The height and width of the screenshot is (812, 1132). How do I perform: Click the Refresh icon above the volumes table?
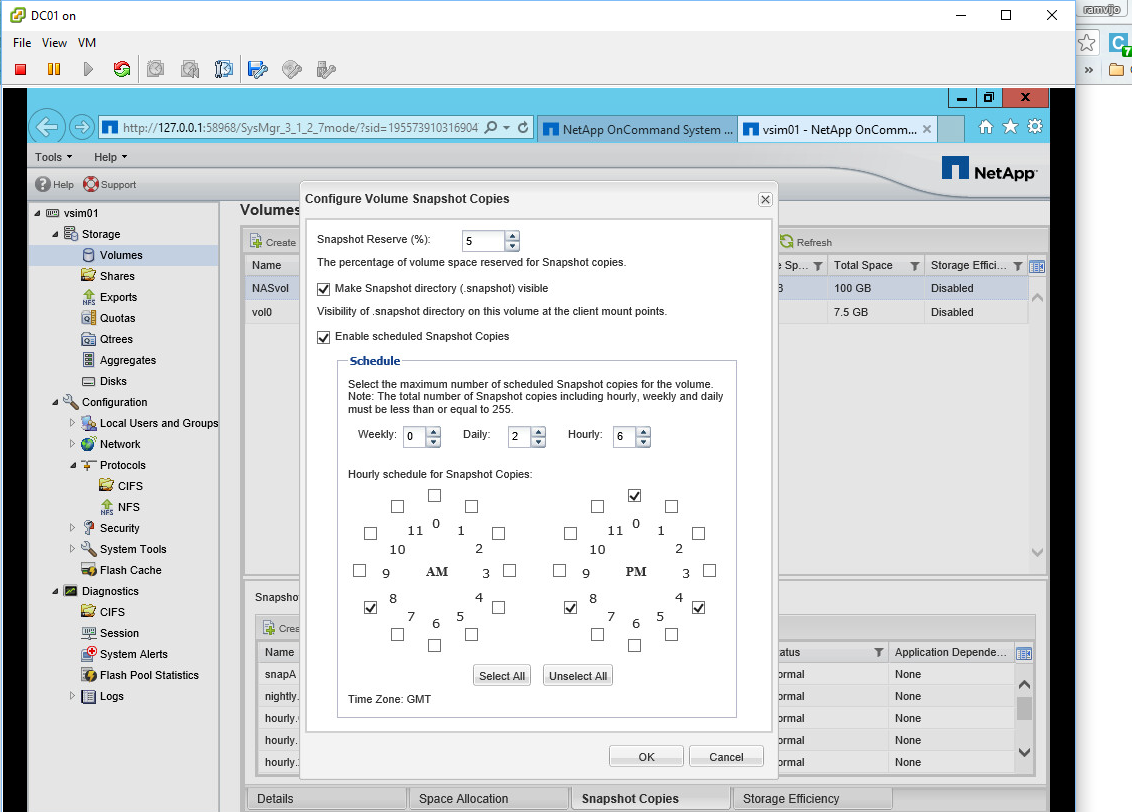point(787,241)
